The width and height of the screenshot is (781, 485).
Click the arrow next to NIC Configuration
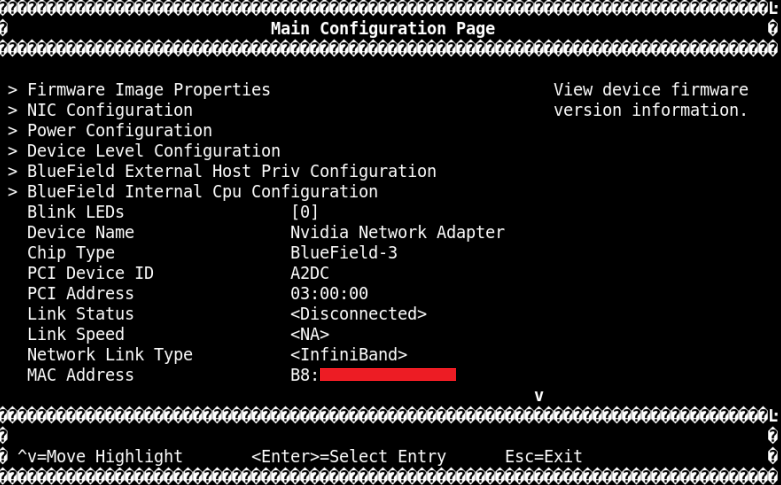pos(12,110)
